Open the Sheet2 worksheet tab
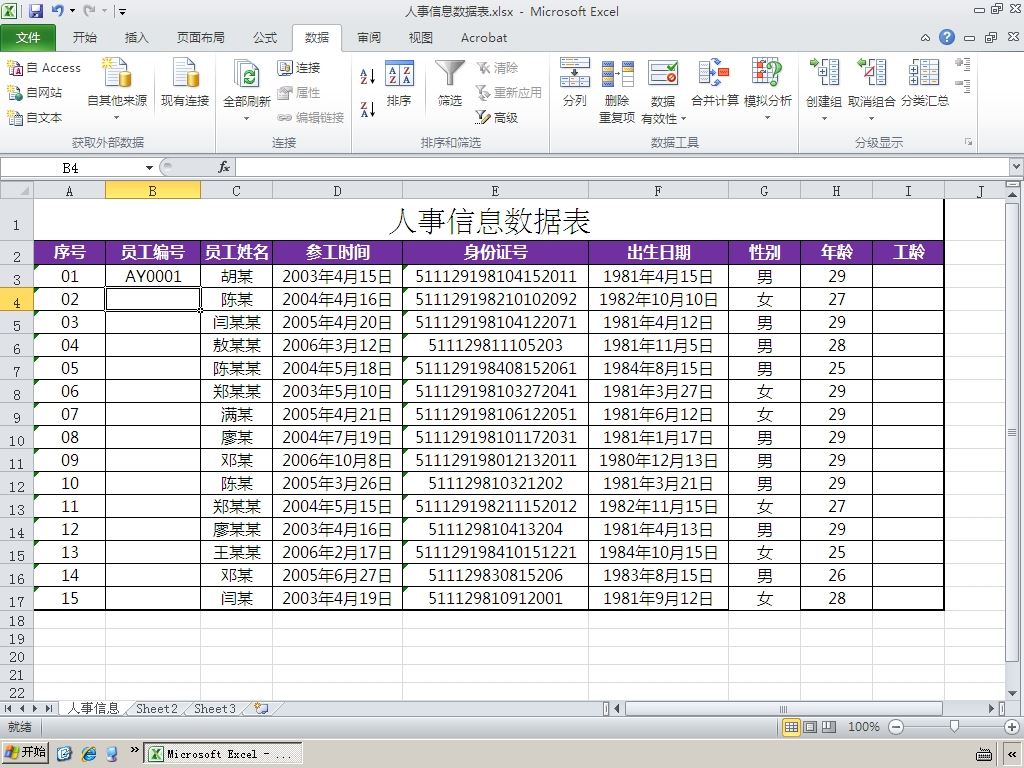 click(x=157, y=709)
